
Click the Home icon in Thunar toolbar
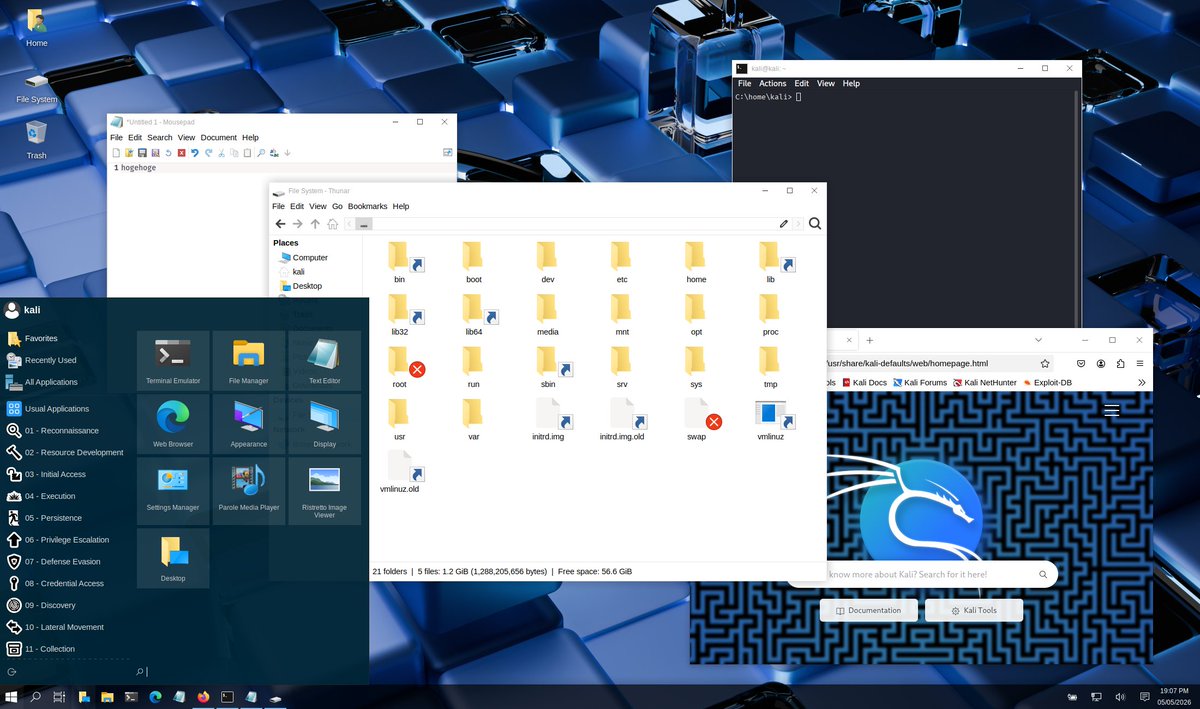coord(332,224)
